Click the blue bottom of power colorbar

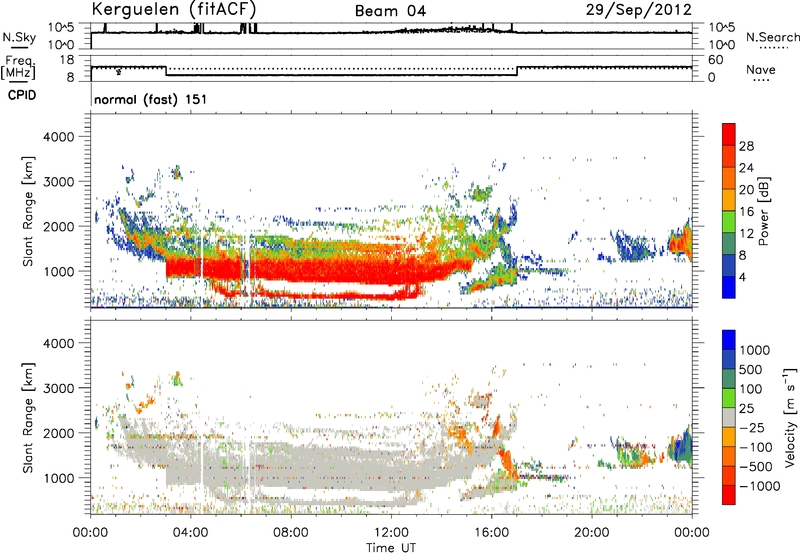pos(729,287)
